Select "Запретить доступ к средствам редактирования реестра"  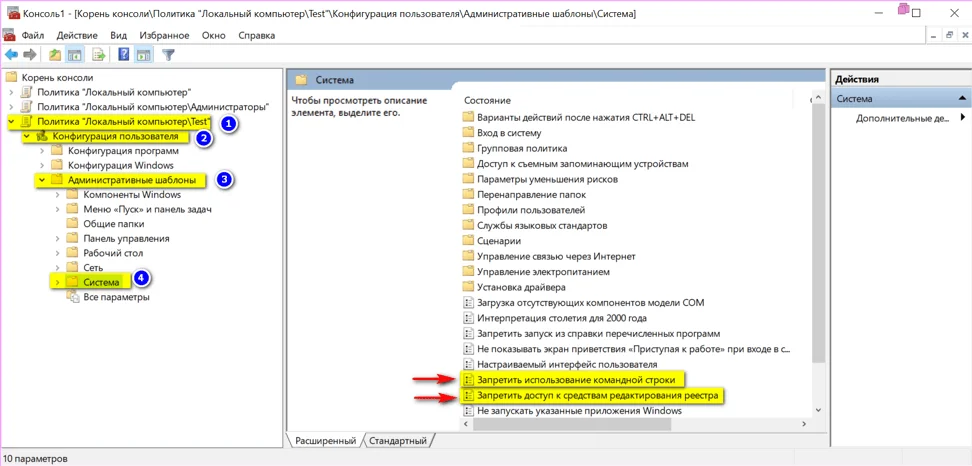point(598,396)
